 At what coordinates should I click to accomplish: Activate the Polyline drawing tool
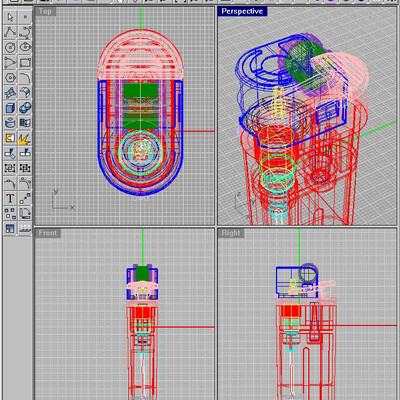click(10, 32)
